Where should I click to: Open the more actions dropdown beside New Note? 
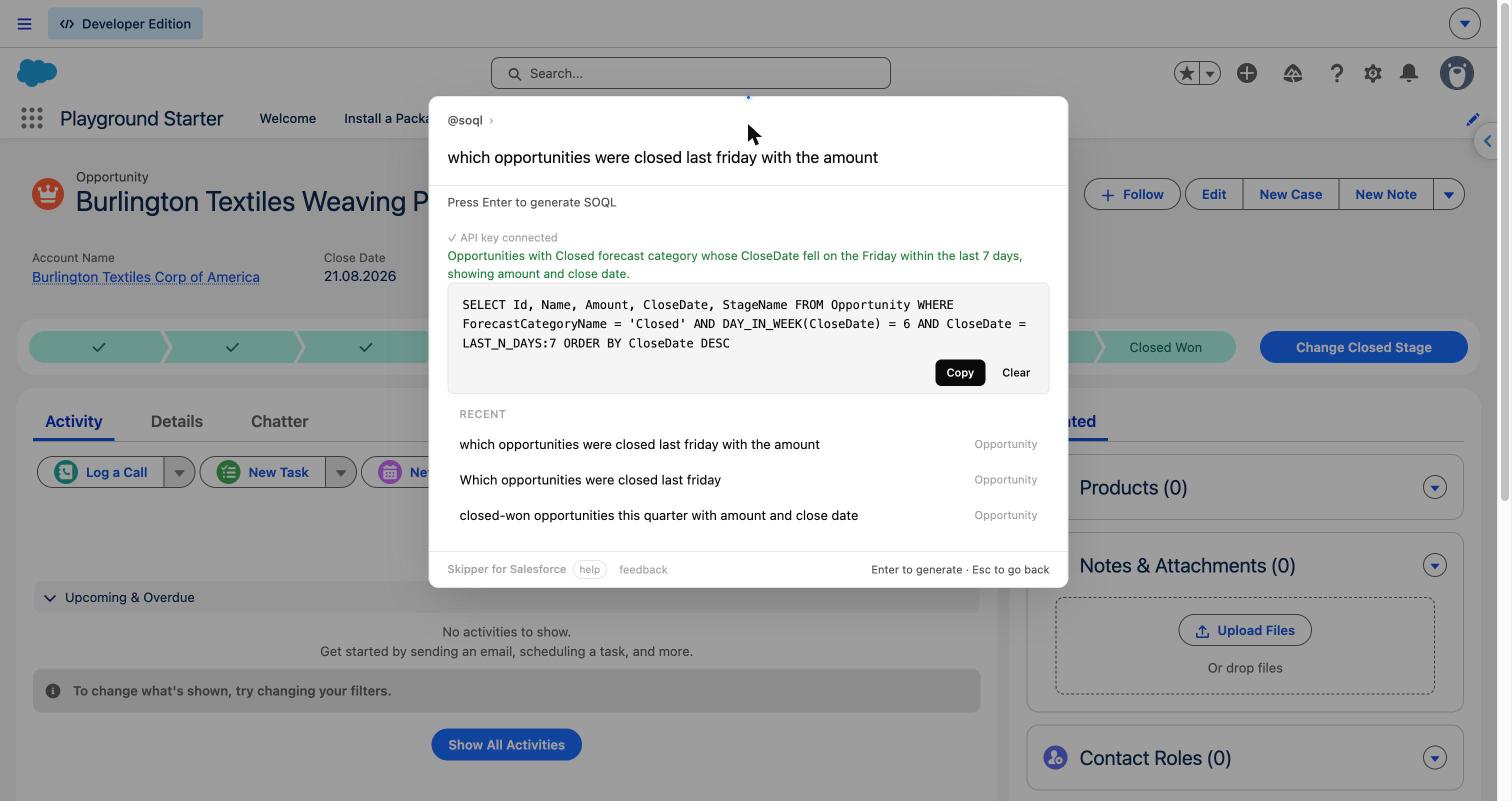coord(1449,194)
